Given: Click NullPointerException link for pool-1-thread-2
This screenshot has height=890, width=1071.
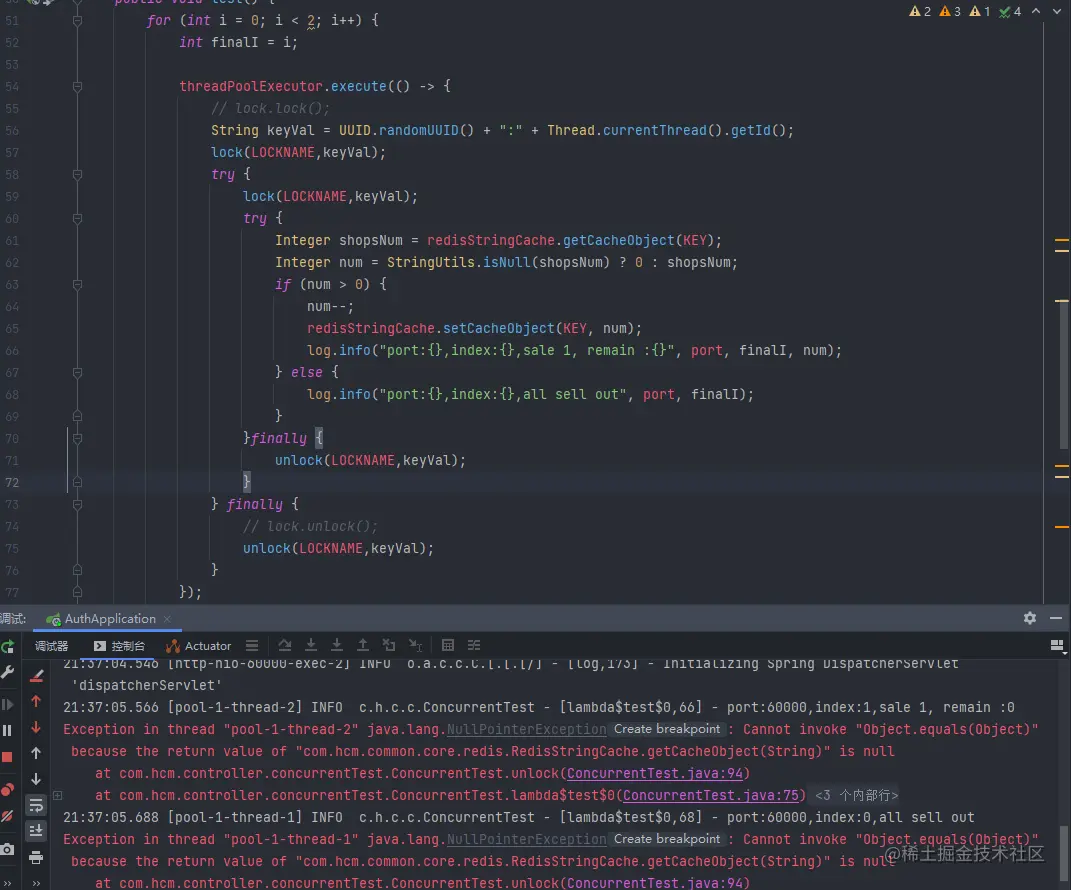Looking at the screenshot, I should 526,729.
